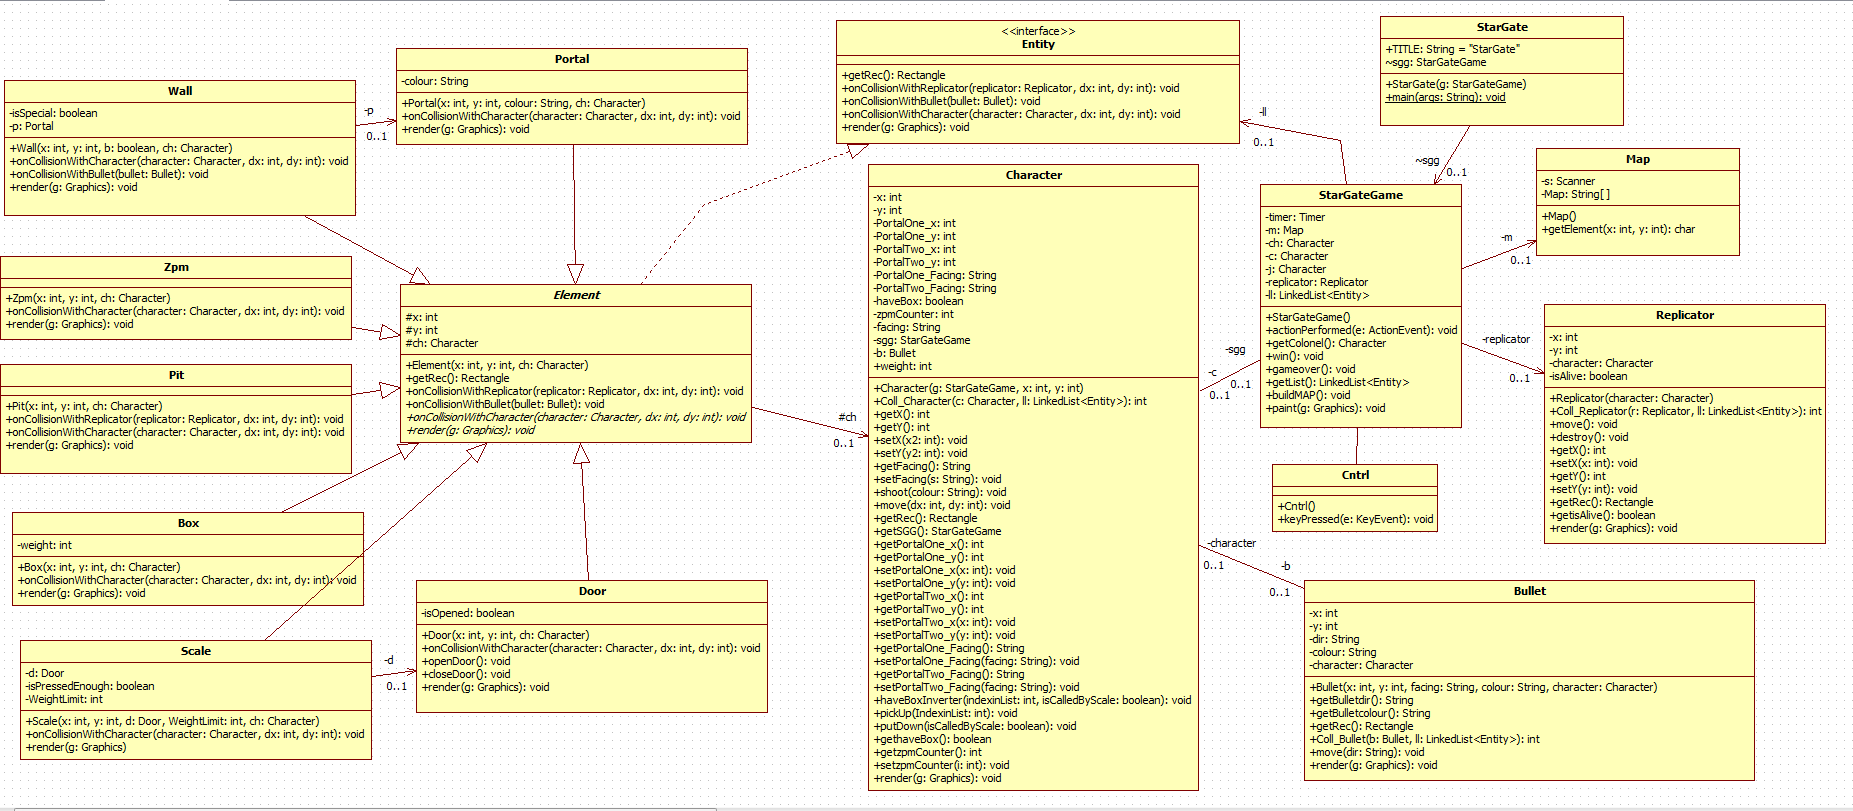Select the Wall class title
Image resolution: width=1853 pixels, height=811 pixels.
click(180, 91)
